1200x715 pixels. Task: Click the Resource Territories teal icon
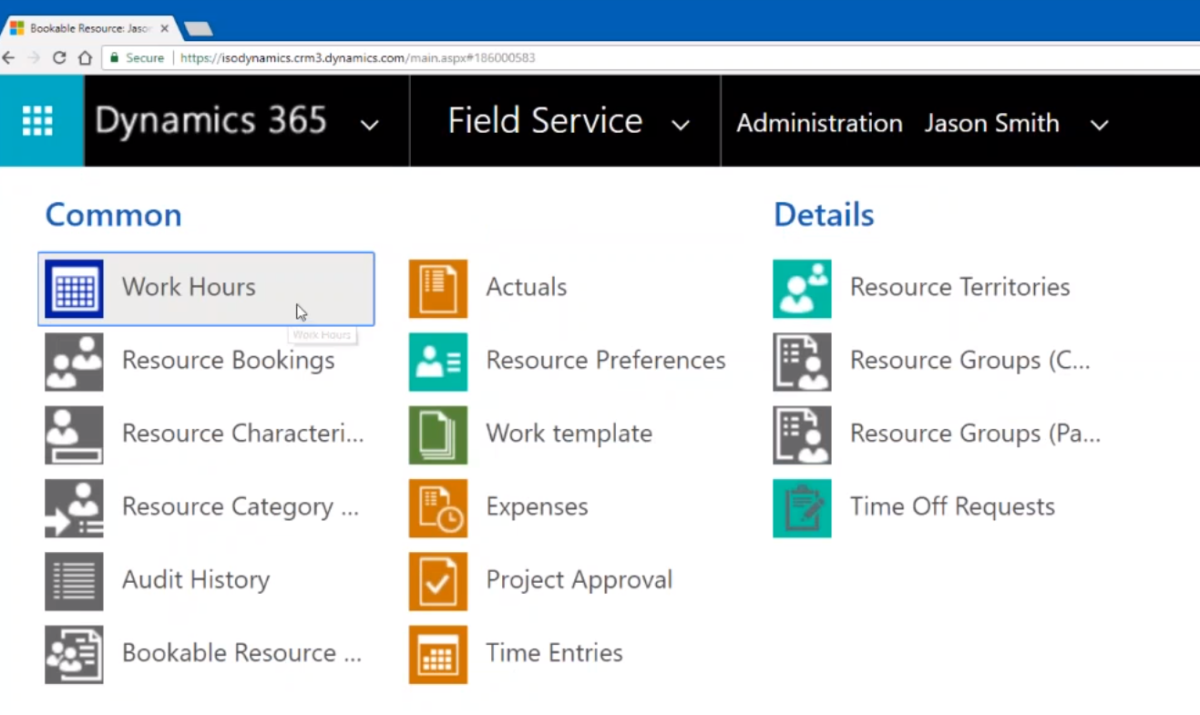802,288
